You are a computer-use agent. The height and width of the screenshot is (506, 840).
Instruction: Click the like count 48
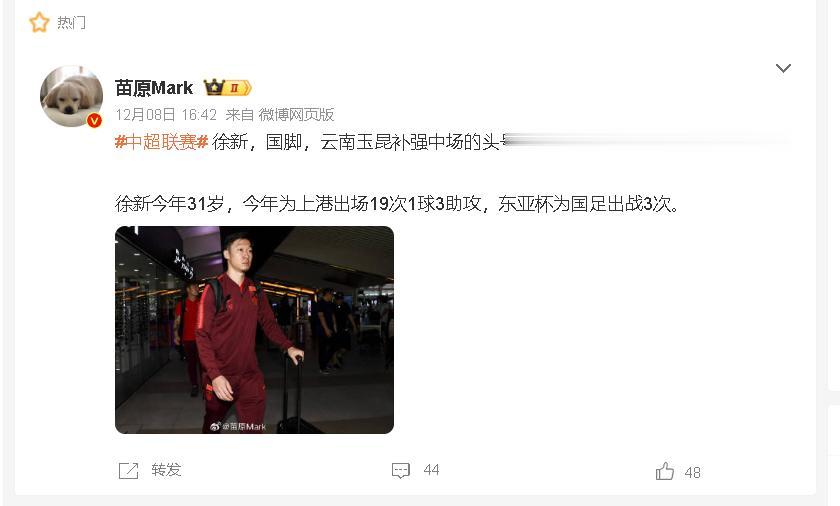pos(693,473)
